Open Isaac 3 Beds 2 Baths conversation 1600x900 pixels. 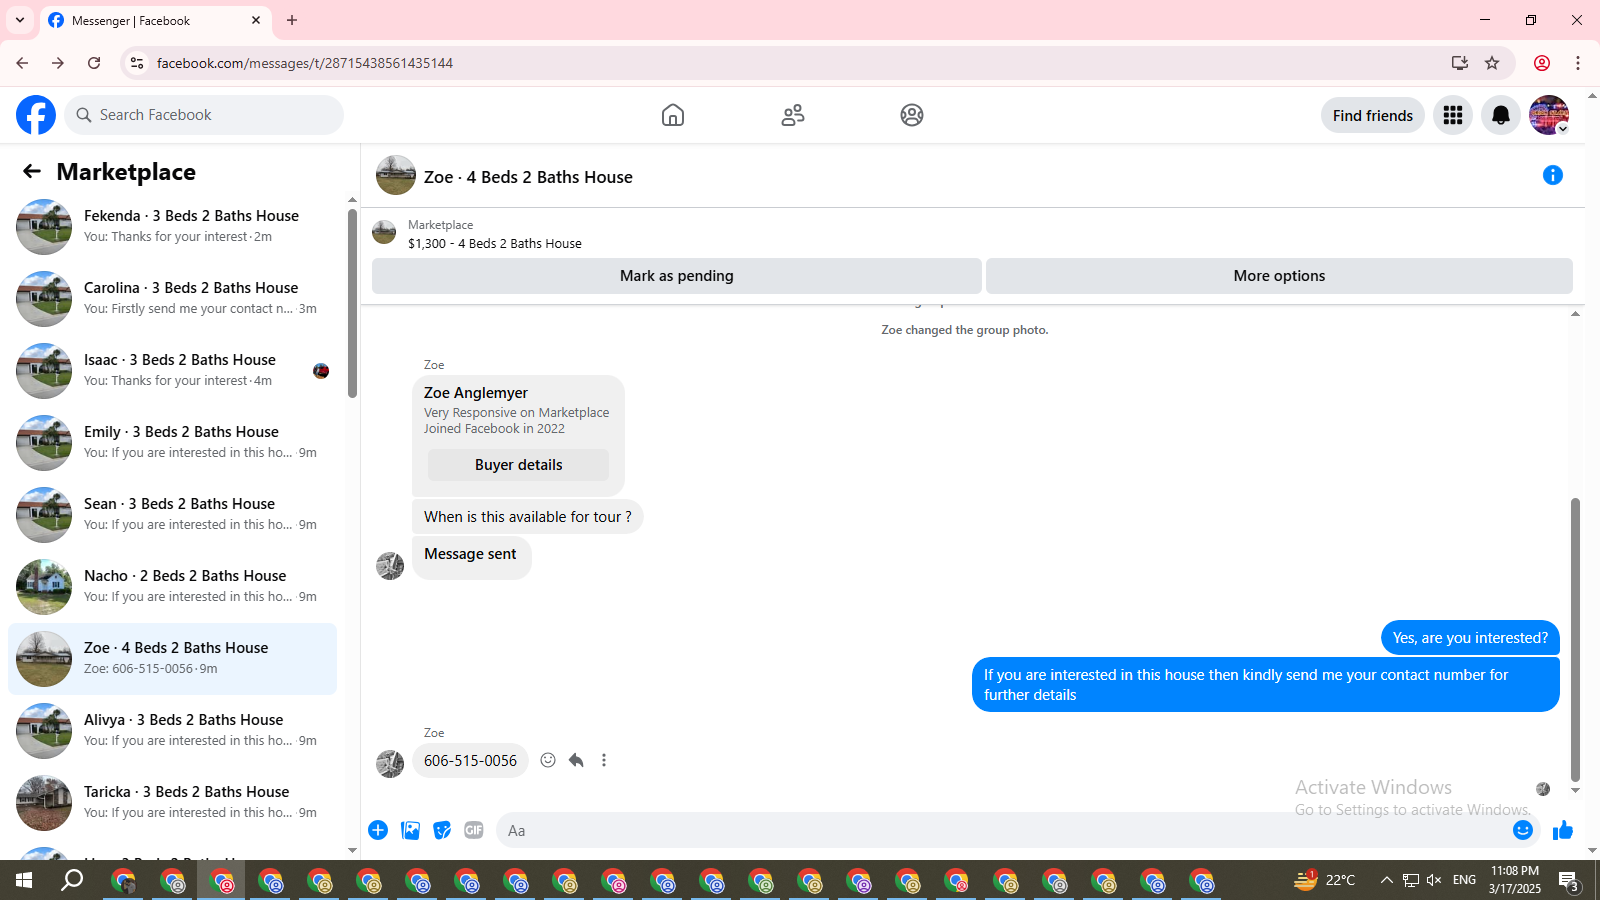(x=172, y=371)
